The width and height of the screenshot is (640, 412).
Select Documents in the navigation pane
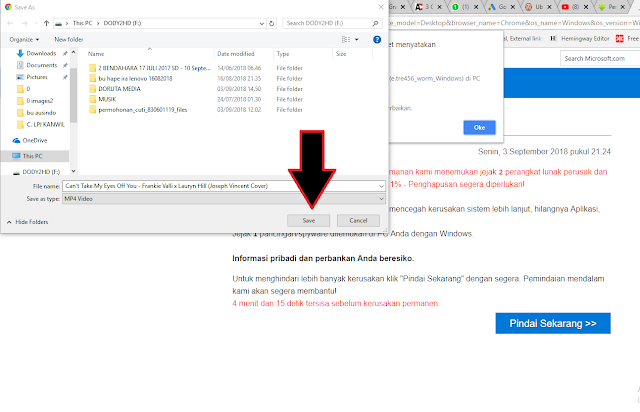[41, 65]
